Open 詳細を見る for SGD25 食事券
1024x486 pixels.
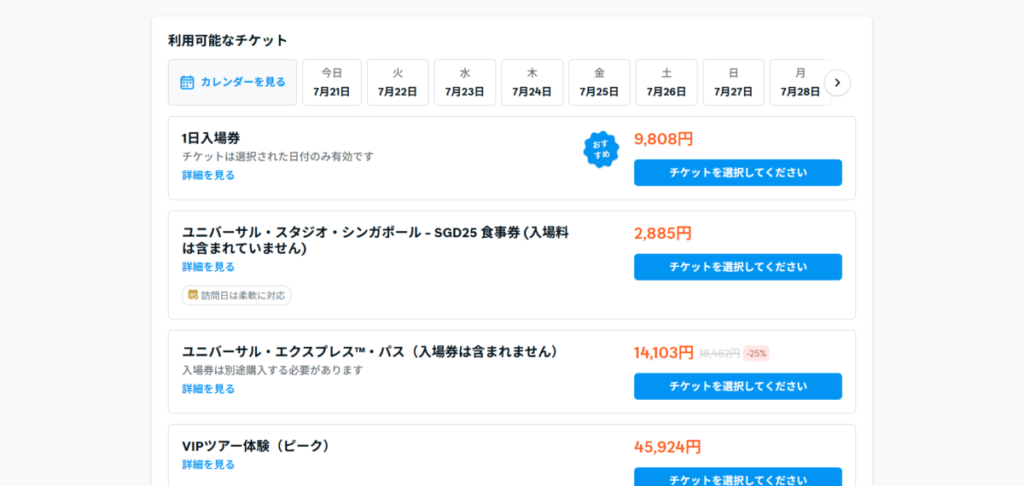point(208,267)
